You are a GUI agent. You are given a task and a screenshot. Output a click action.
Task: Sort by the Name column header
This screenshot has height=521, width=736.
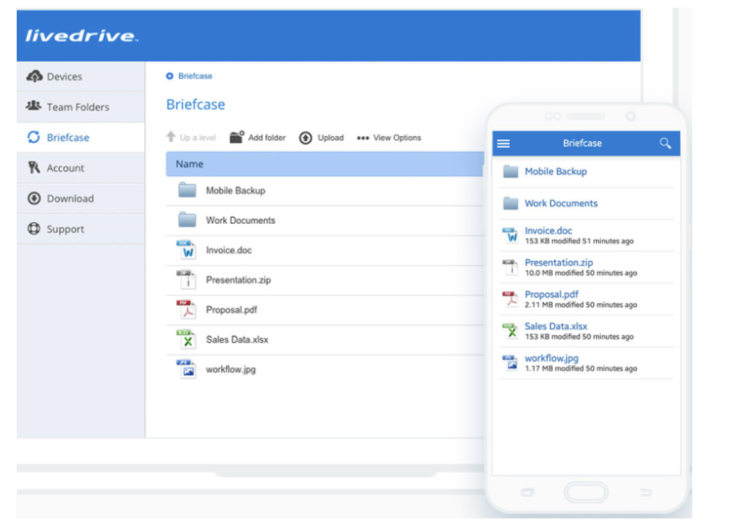coord(324,164)
